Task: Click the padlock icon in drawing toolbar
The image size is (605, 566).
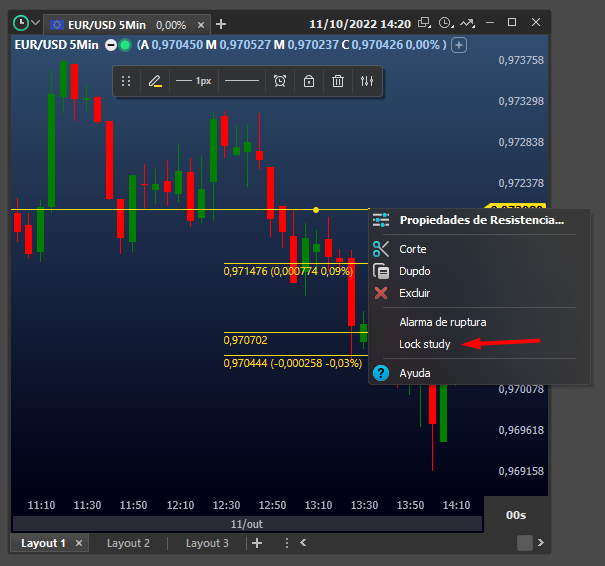Action: click(309, 81)
